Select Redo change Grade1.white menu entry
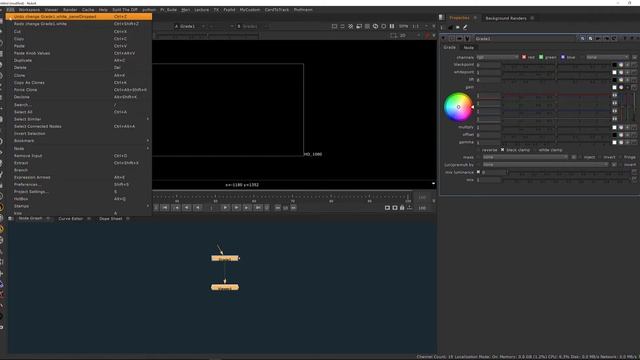 [78, 24]
